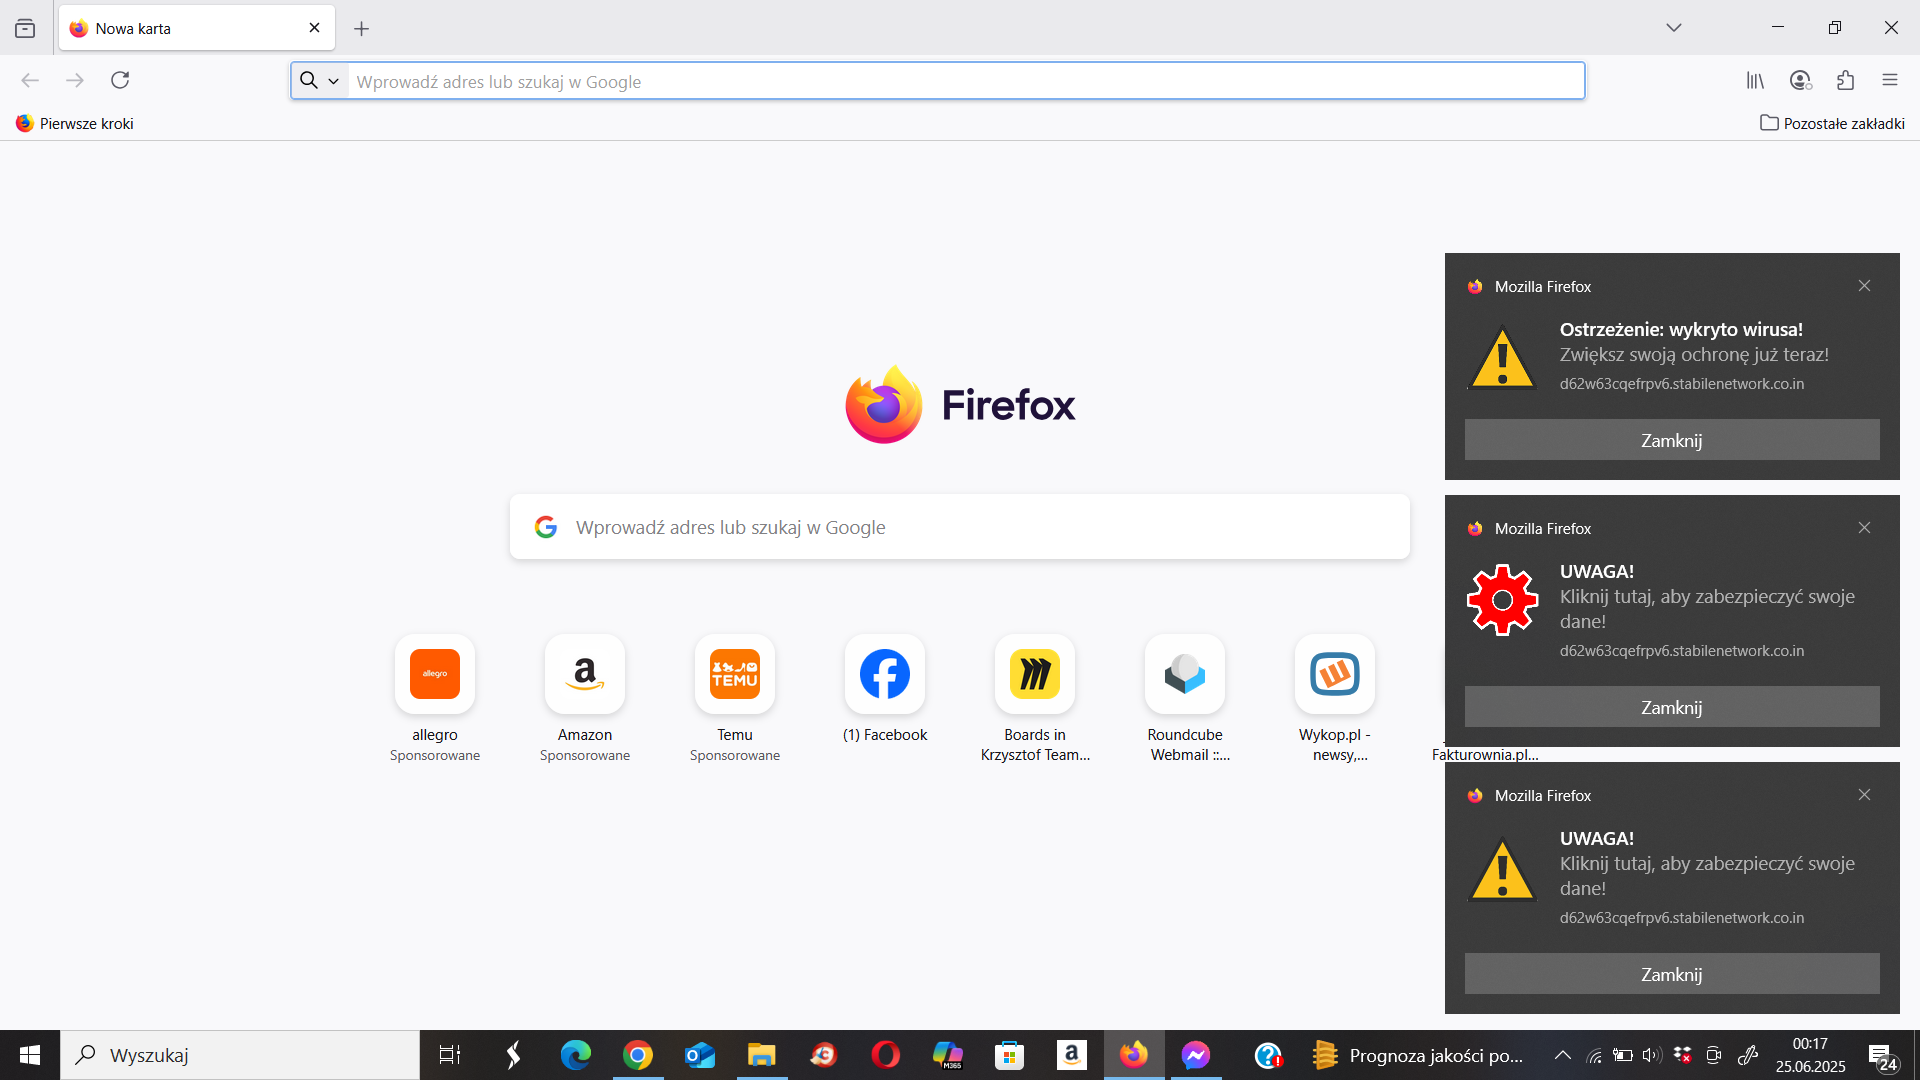This screenshot has width=1920, height=1080.
Task: Click the 'Ostrzeżenie: wykryto wirusa!' notification title
Action: pyautogui.click(x=1681, y=329)
